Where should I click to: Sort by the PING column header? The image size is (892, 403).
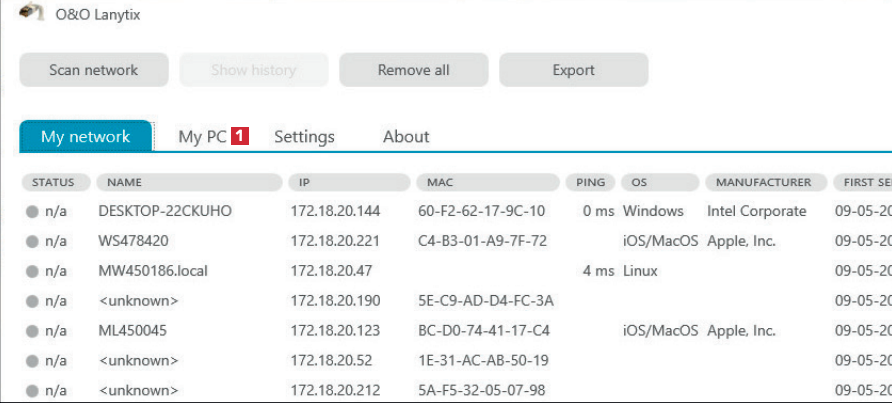(590, 183)
